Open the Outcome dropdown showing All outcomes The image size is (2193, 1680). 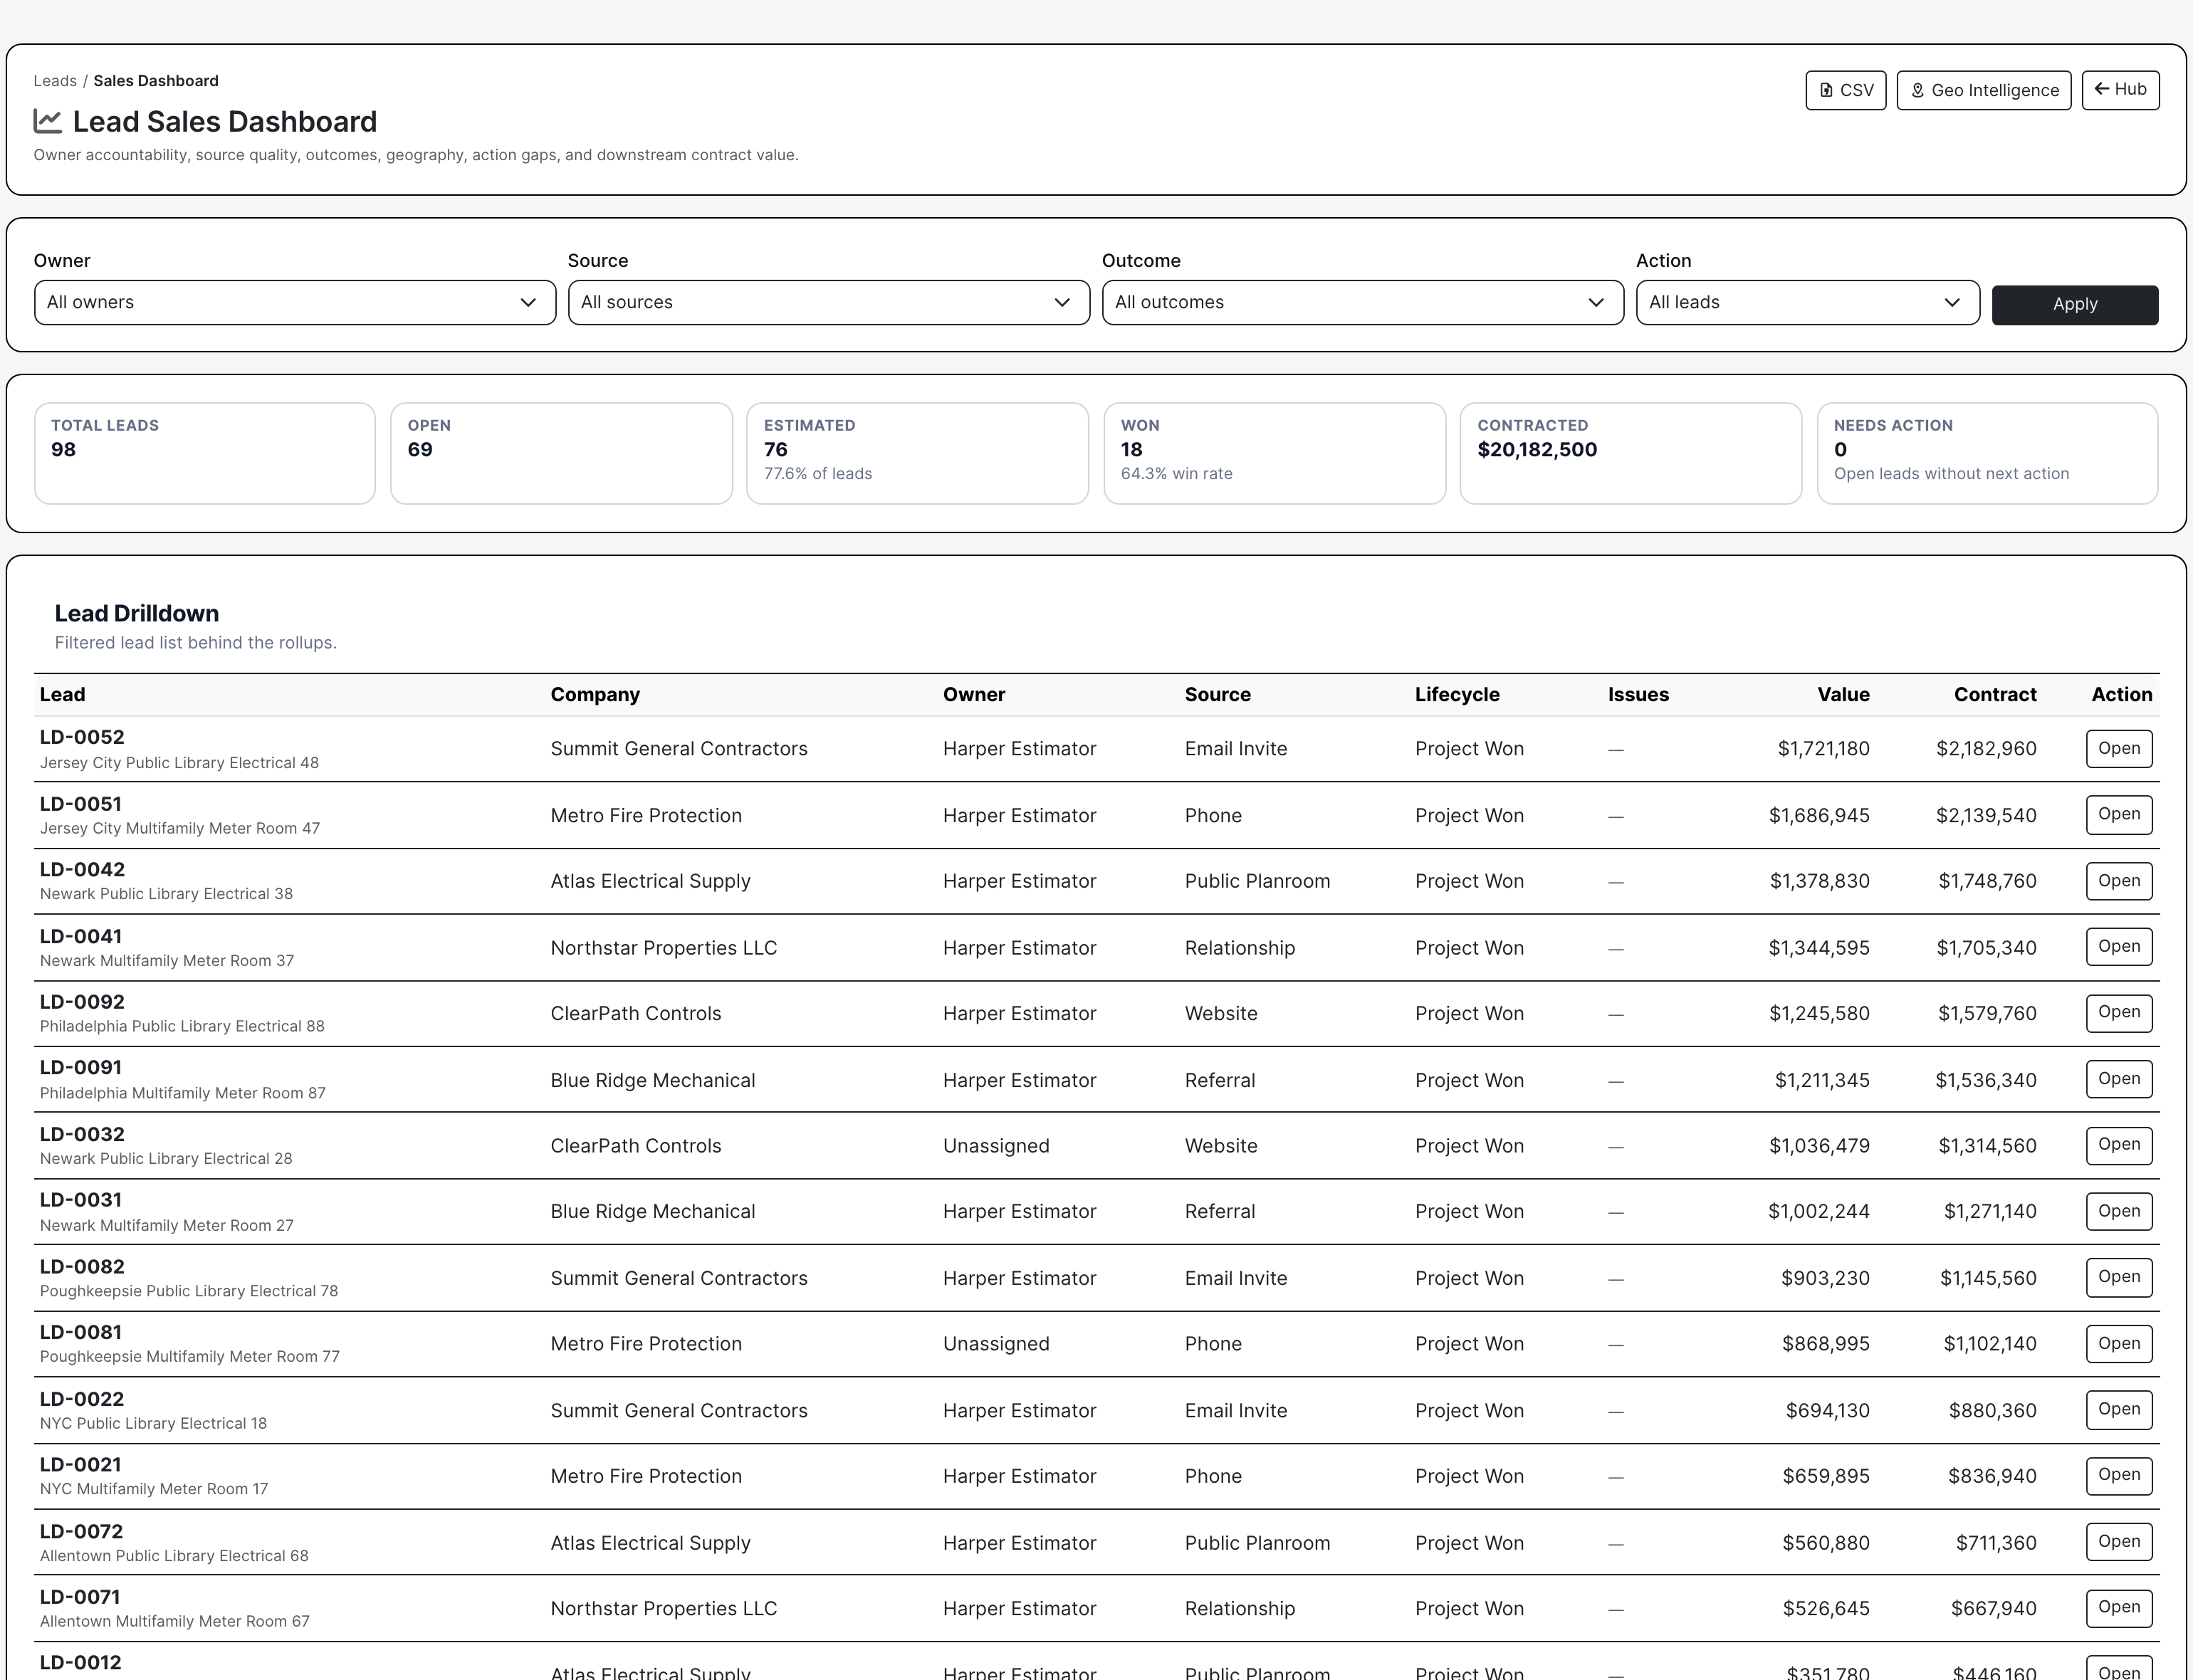click(x=1363, y=302)
